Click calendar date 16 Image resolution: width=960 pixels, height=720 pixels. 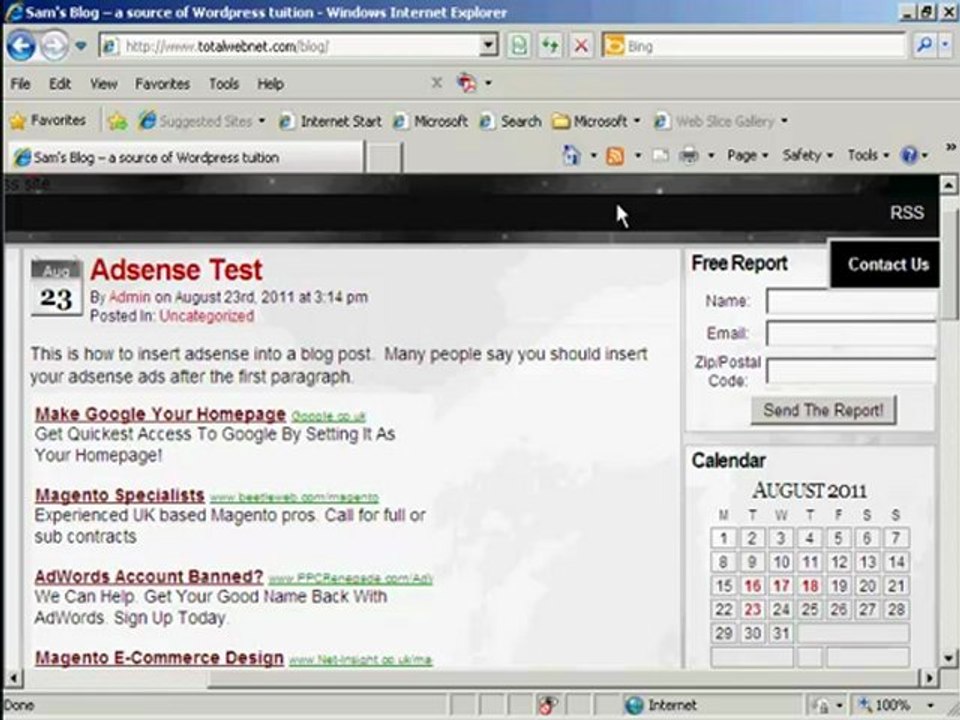(x=752, y=586)
